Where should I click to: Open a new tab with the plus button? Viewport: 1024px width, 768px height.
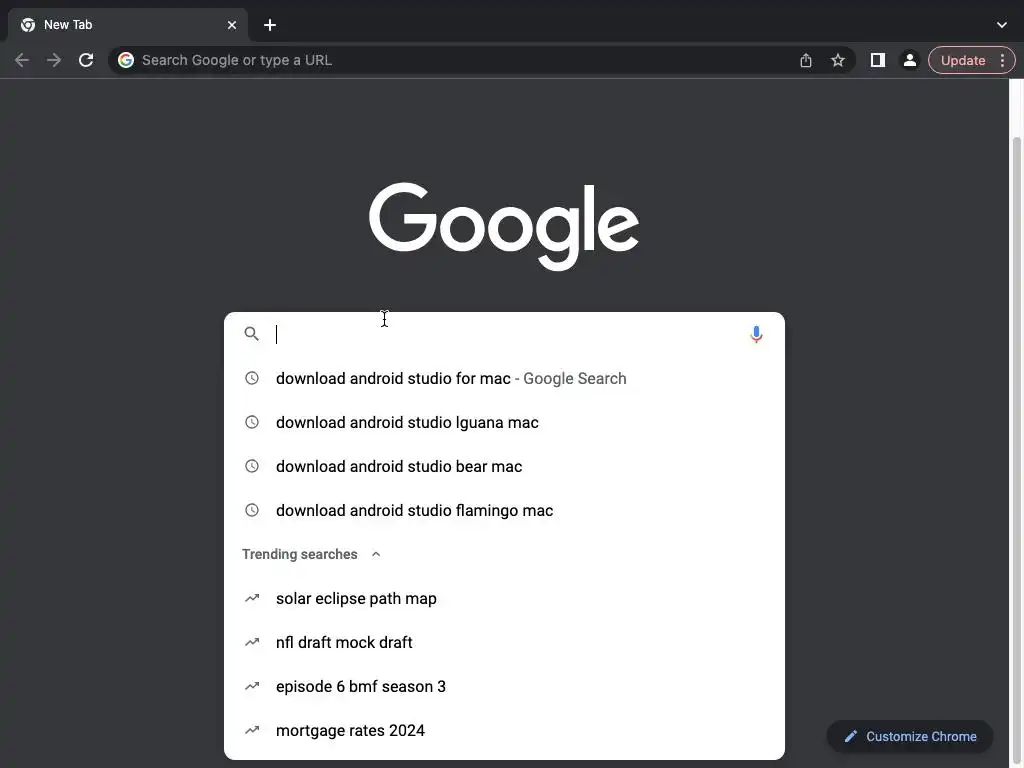click(x=270, y=25)
